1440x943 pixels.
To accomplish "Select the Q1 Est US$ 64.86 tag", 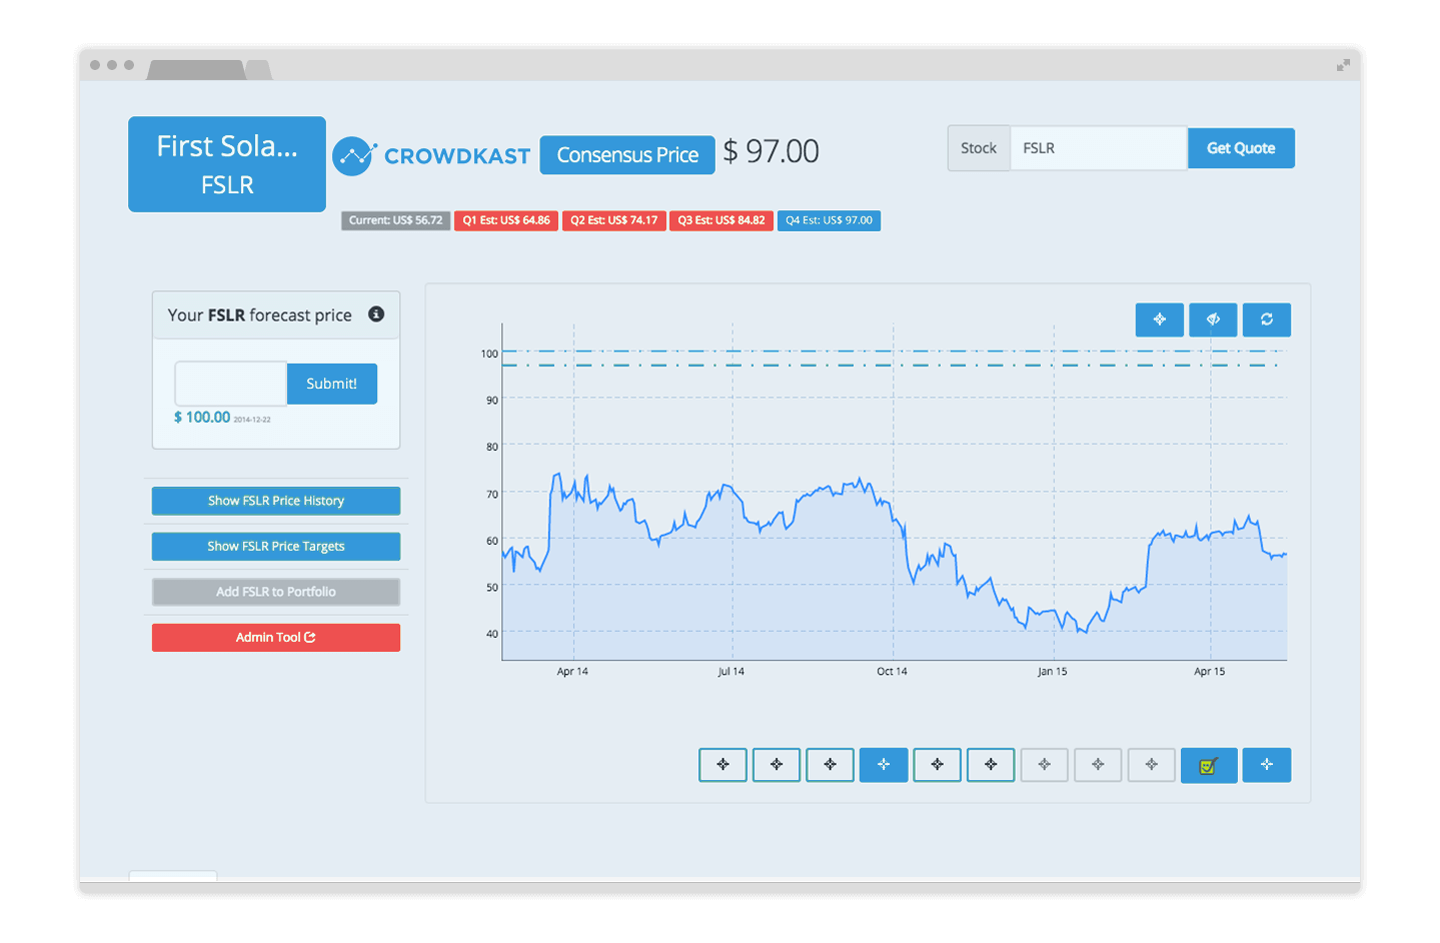I will [x=506, y=221].
